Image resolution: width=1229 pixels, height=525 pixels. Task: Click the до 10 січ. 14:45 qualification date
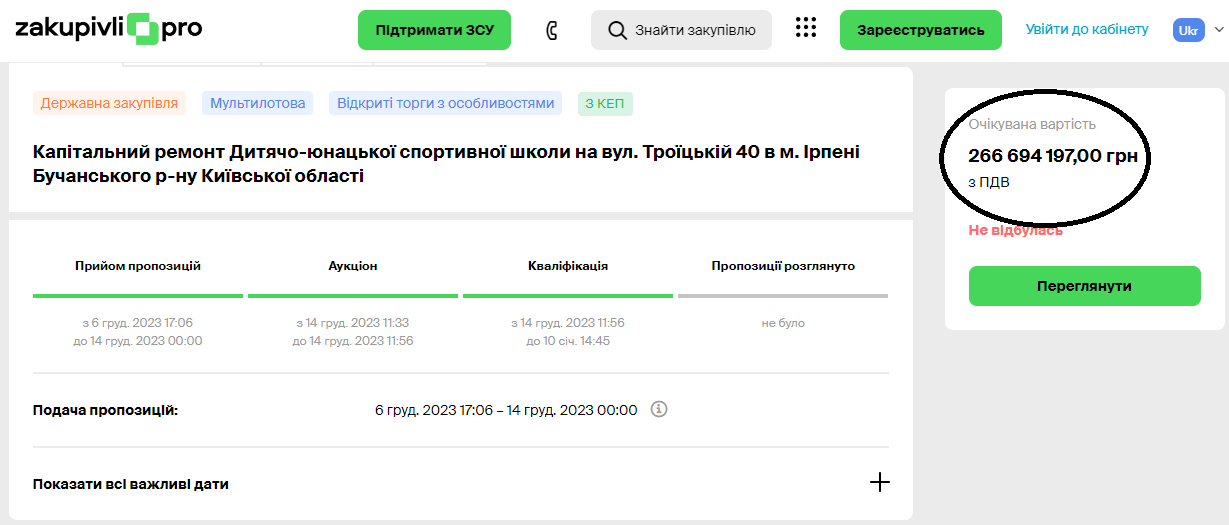coord(568,341)
